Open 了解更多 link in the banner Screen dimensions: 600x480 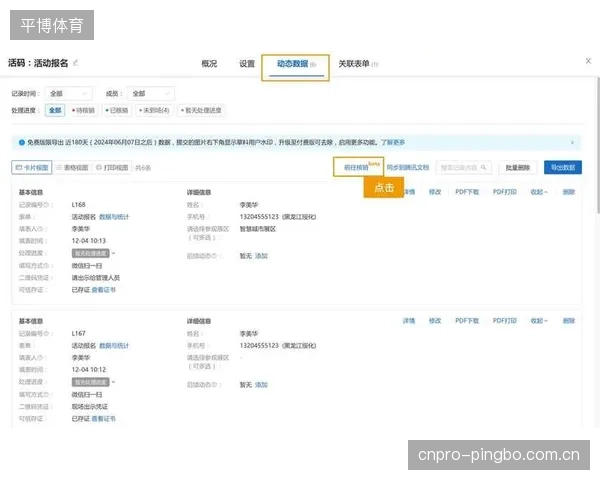pos(393,142)
